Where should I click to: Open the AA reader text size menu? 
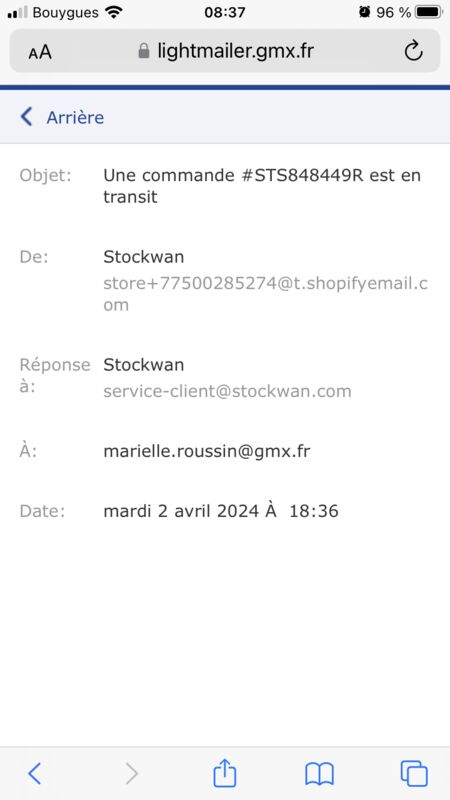click(x=40, y=52)
